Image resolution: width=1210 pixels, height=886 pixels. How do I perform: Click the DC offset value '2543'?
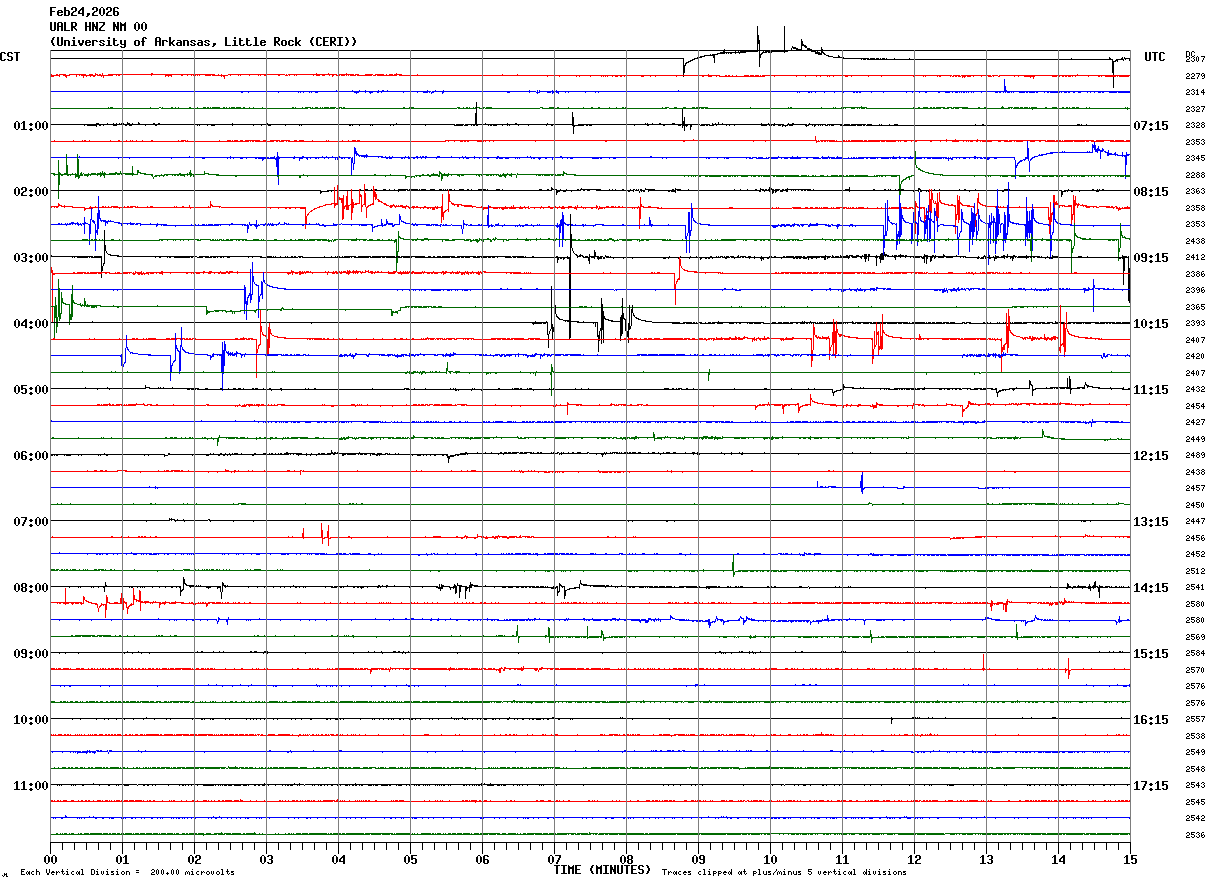coord(1195,785)
